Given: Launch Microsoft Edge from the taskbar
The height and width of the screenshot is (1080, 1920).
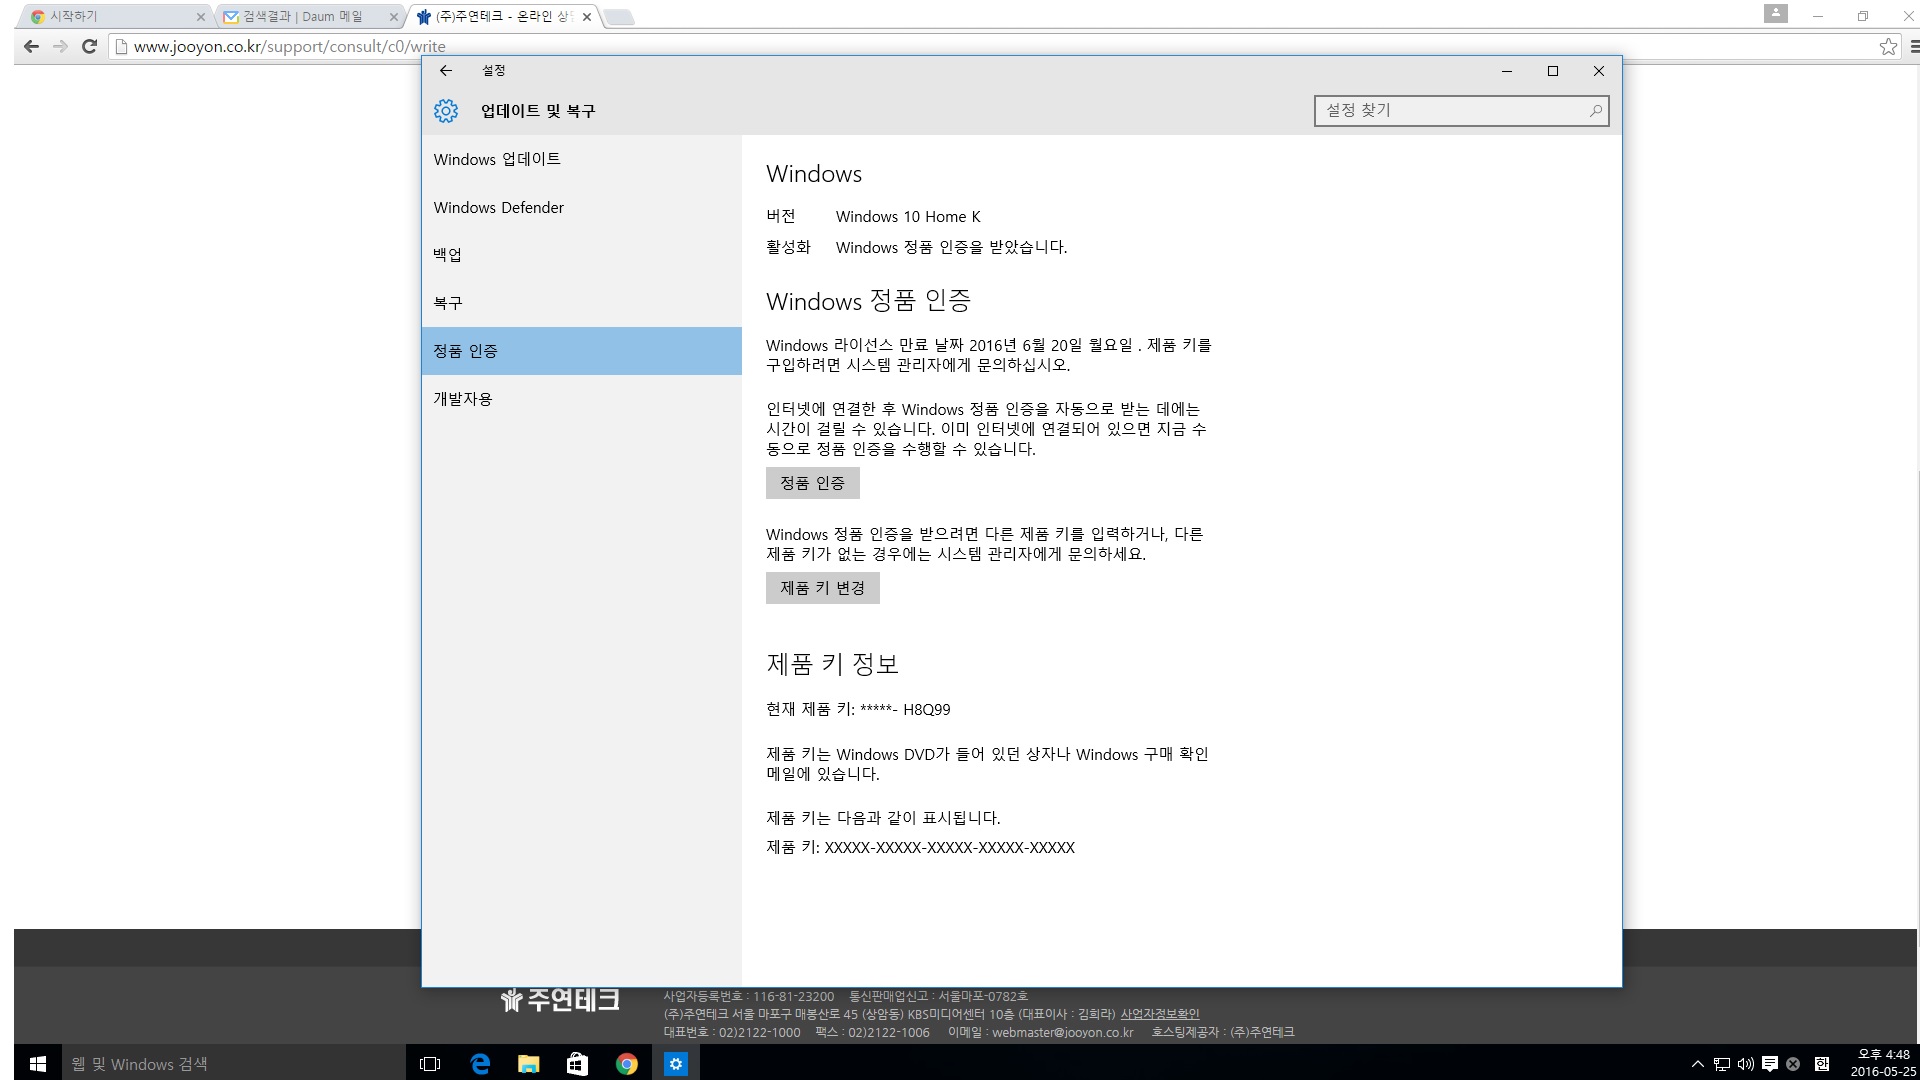Looking at the screenshot, I should [x=480, y=1063].
